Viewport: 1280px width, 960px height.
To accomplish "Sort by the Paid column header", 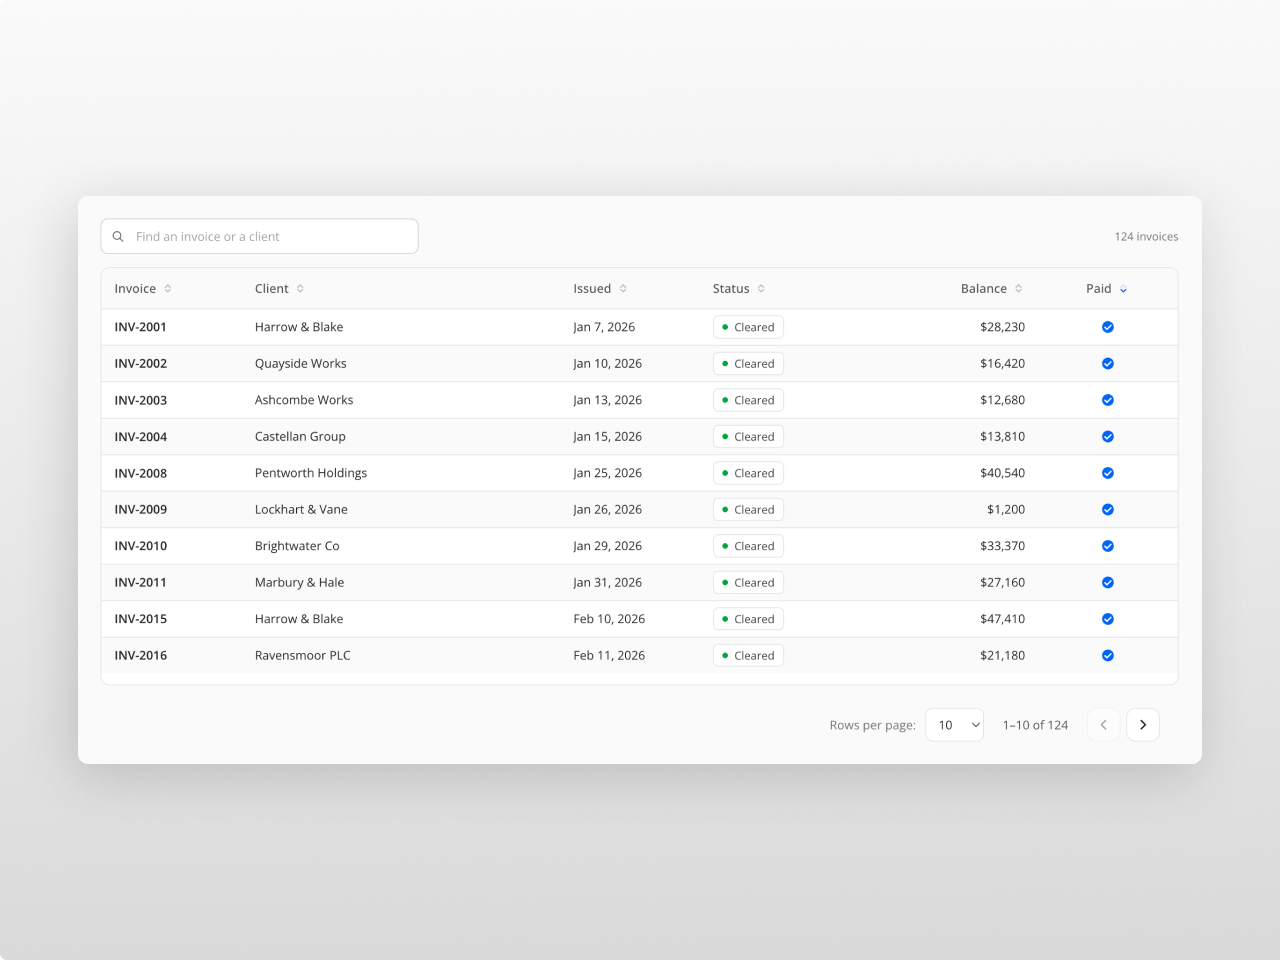I will 1107,289.
